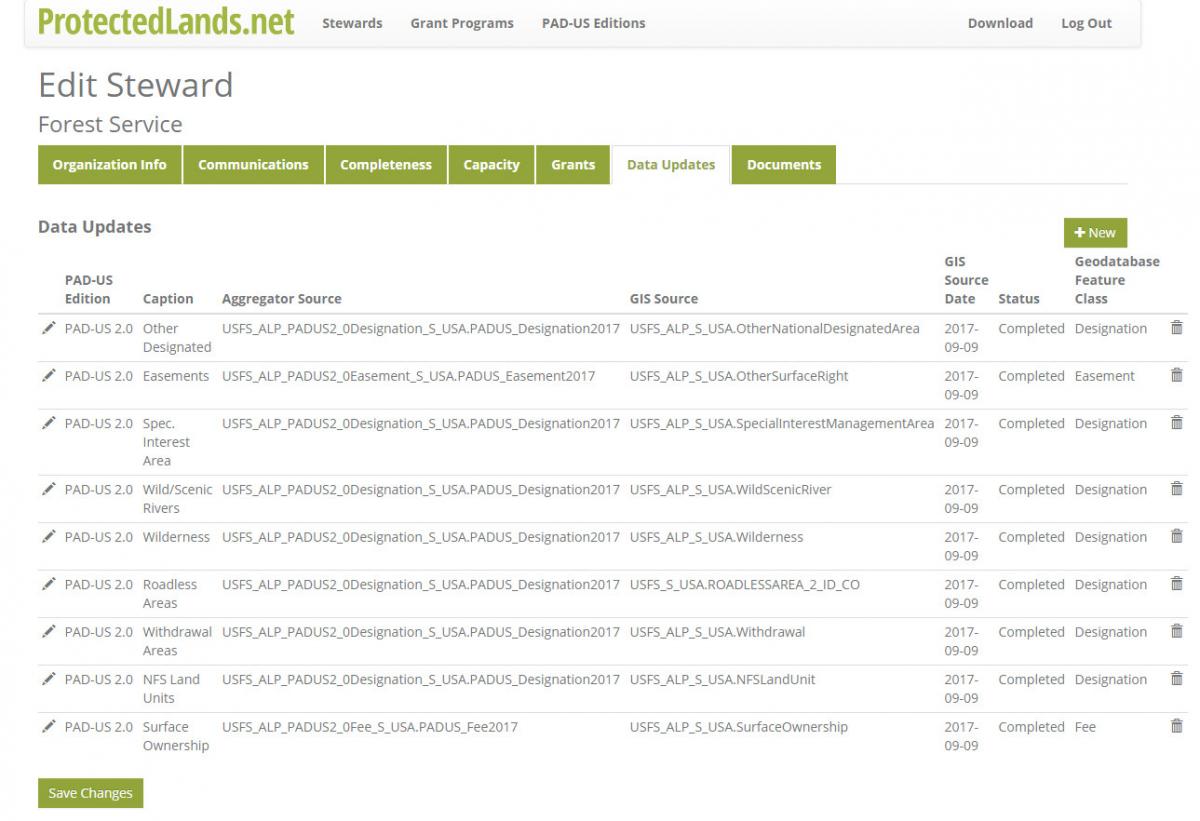
Task: Select the Data Updates tab
Action: pos(671,165)
